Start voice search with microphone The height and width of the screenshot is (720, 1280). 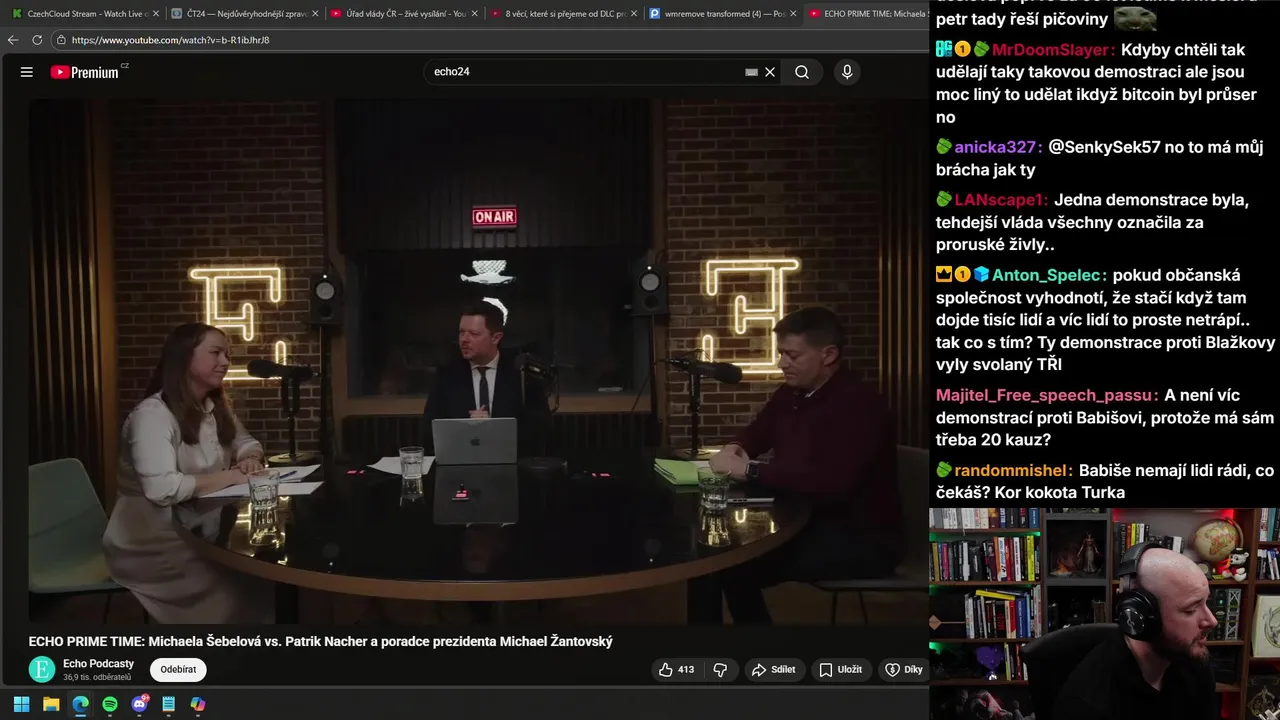coord(847,72)
